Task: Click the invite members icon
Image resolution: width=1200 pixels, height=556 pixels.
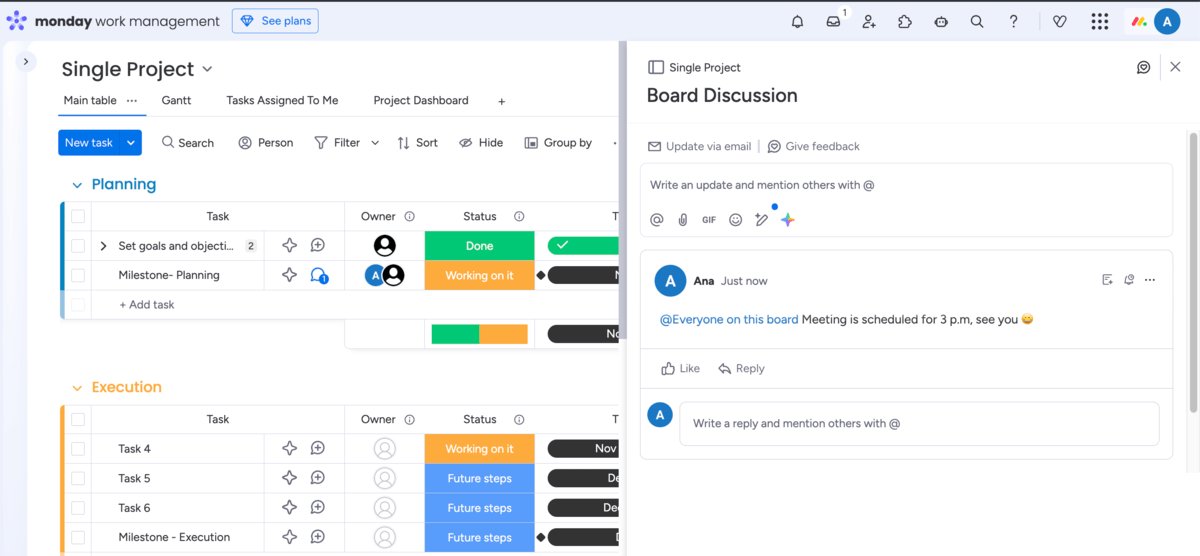Action: [x=869, y=21]
